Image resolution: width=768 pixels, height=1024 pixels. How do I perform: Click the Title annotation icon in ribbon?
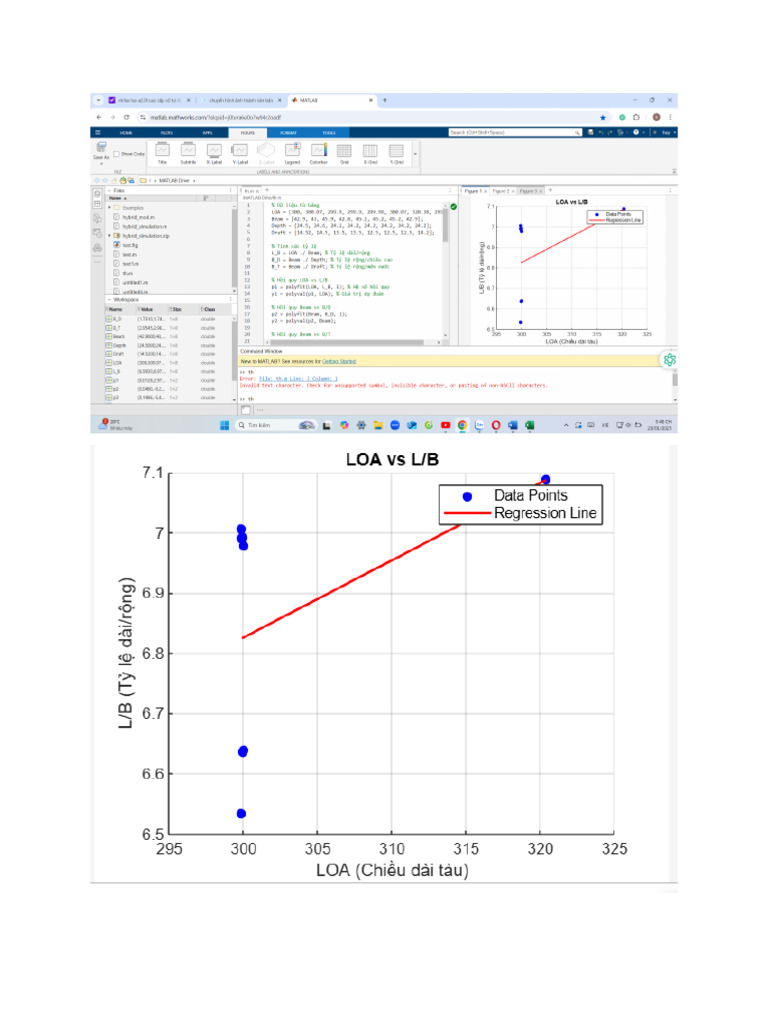pos(162,151)
